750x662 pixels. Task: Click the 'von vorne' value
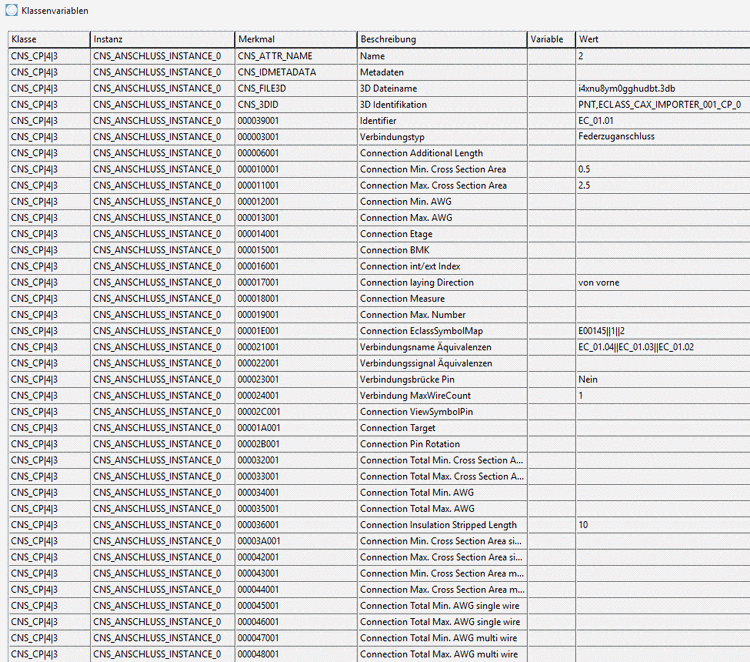click(598, 283)
